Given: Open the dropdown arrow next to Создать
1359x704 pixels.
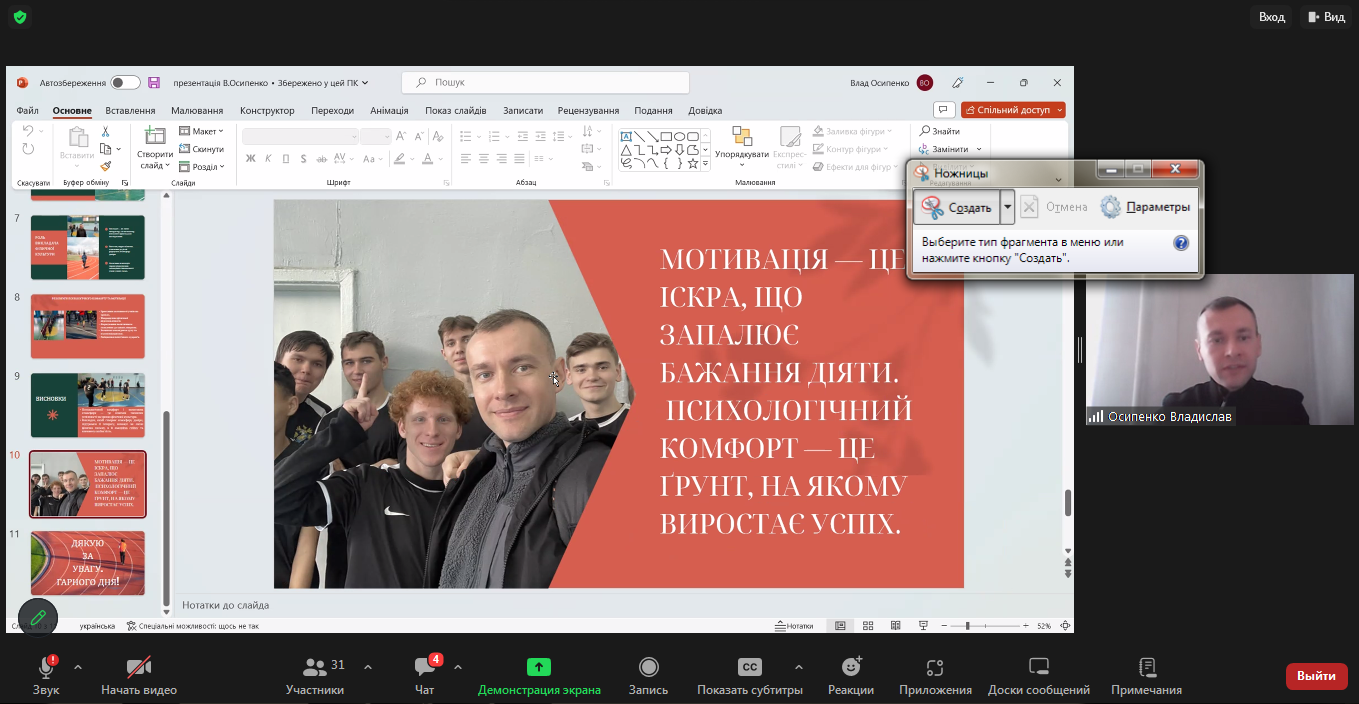Looking at the screenshot, I should tap(1008, 207).
